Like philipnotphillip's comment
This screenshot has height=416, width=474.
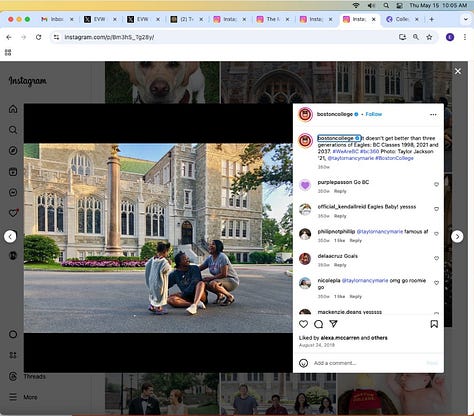(x=436, y=234)
